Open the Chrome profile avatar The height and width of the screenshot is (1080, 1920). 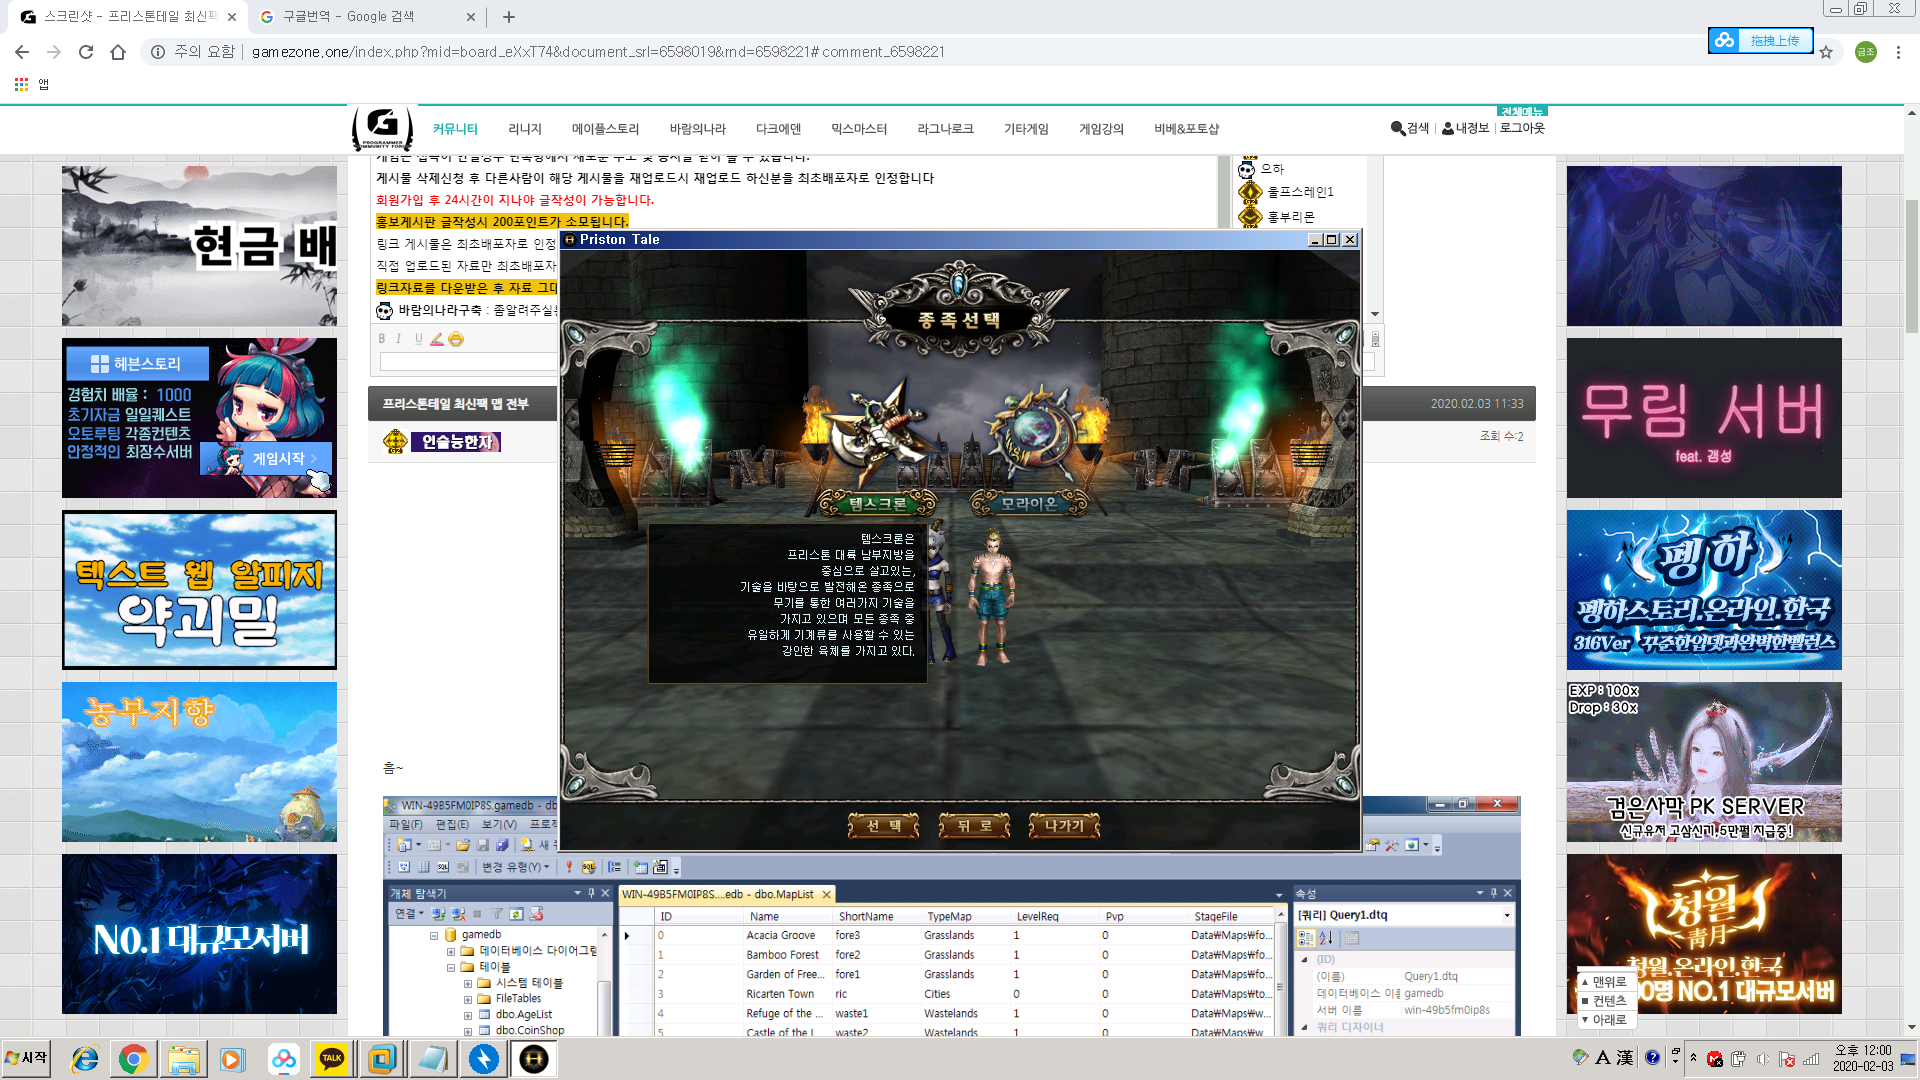[1866, 52]
